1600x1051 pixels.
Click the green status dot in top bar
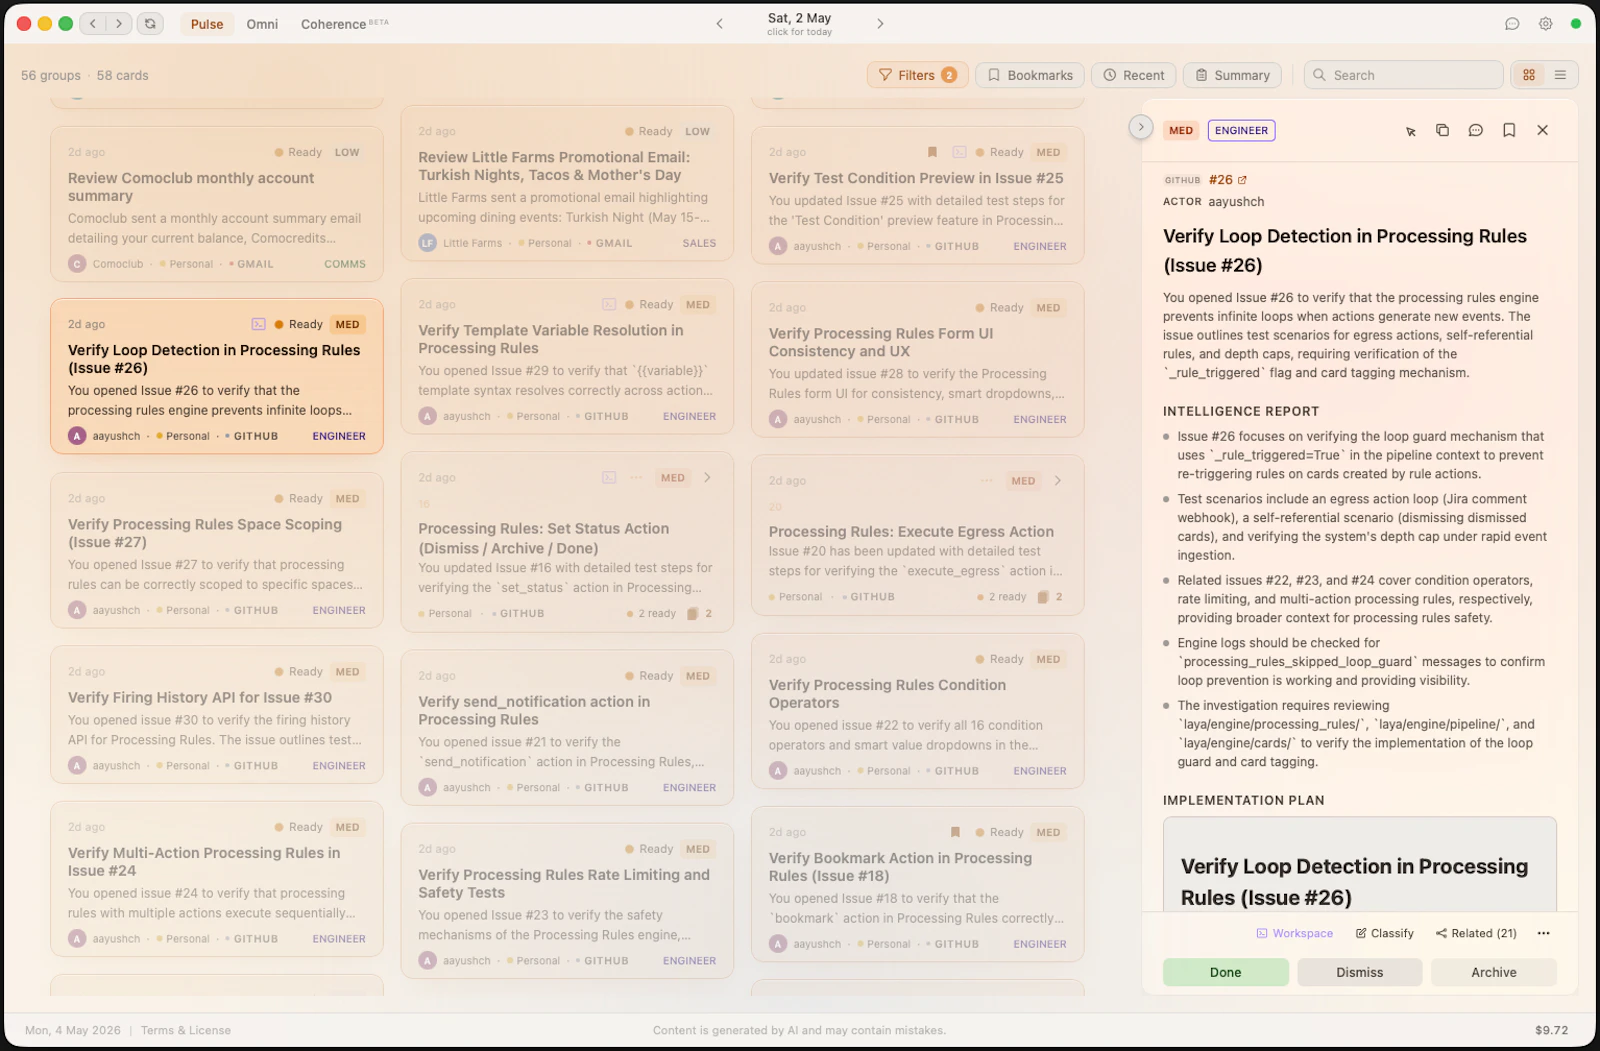pos(1575,24)
